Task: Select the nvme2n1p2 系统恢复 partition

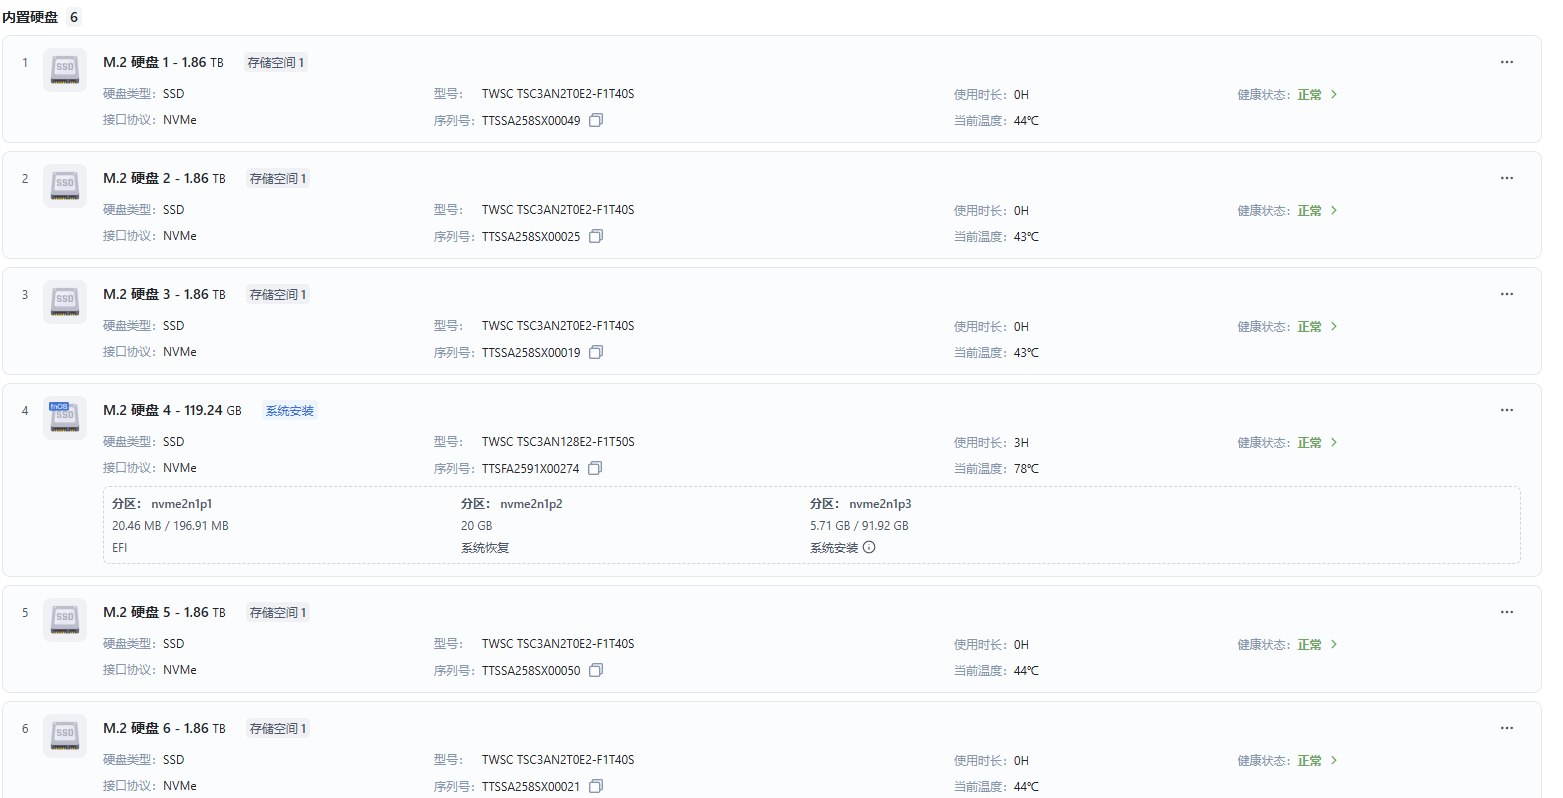Action: tap(511, 525)
